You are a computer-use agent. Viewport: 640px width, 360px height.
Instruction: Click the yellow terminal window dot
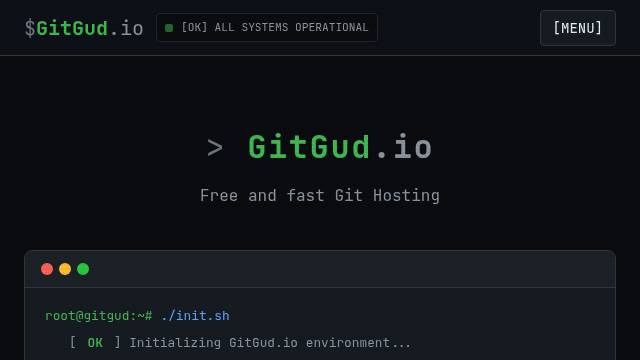[x=65, y=269]
